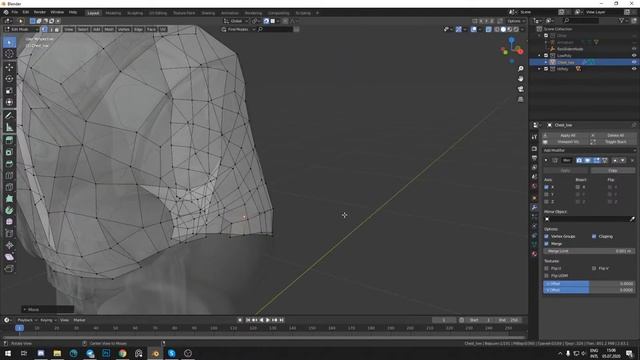Collapse the Mirror modifier panel
This screenshot has width=640, height=360.
546,160
